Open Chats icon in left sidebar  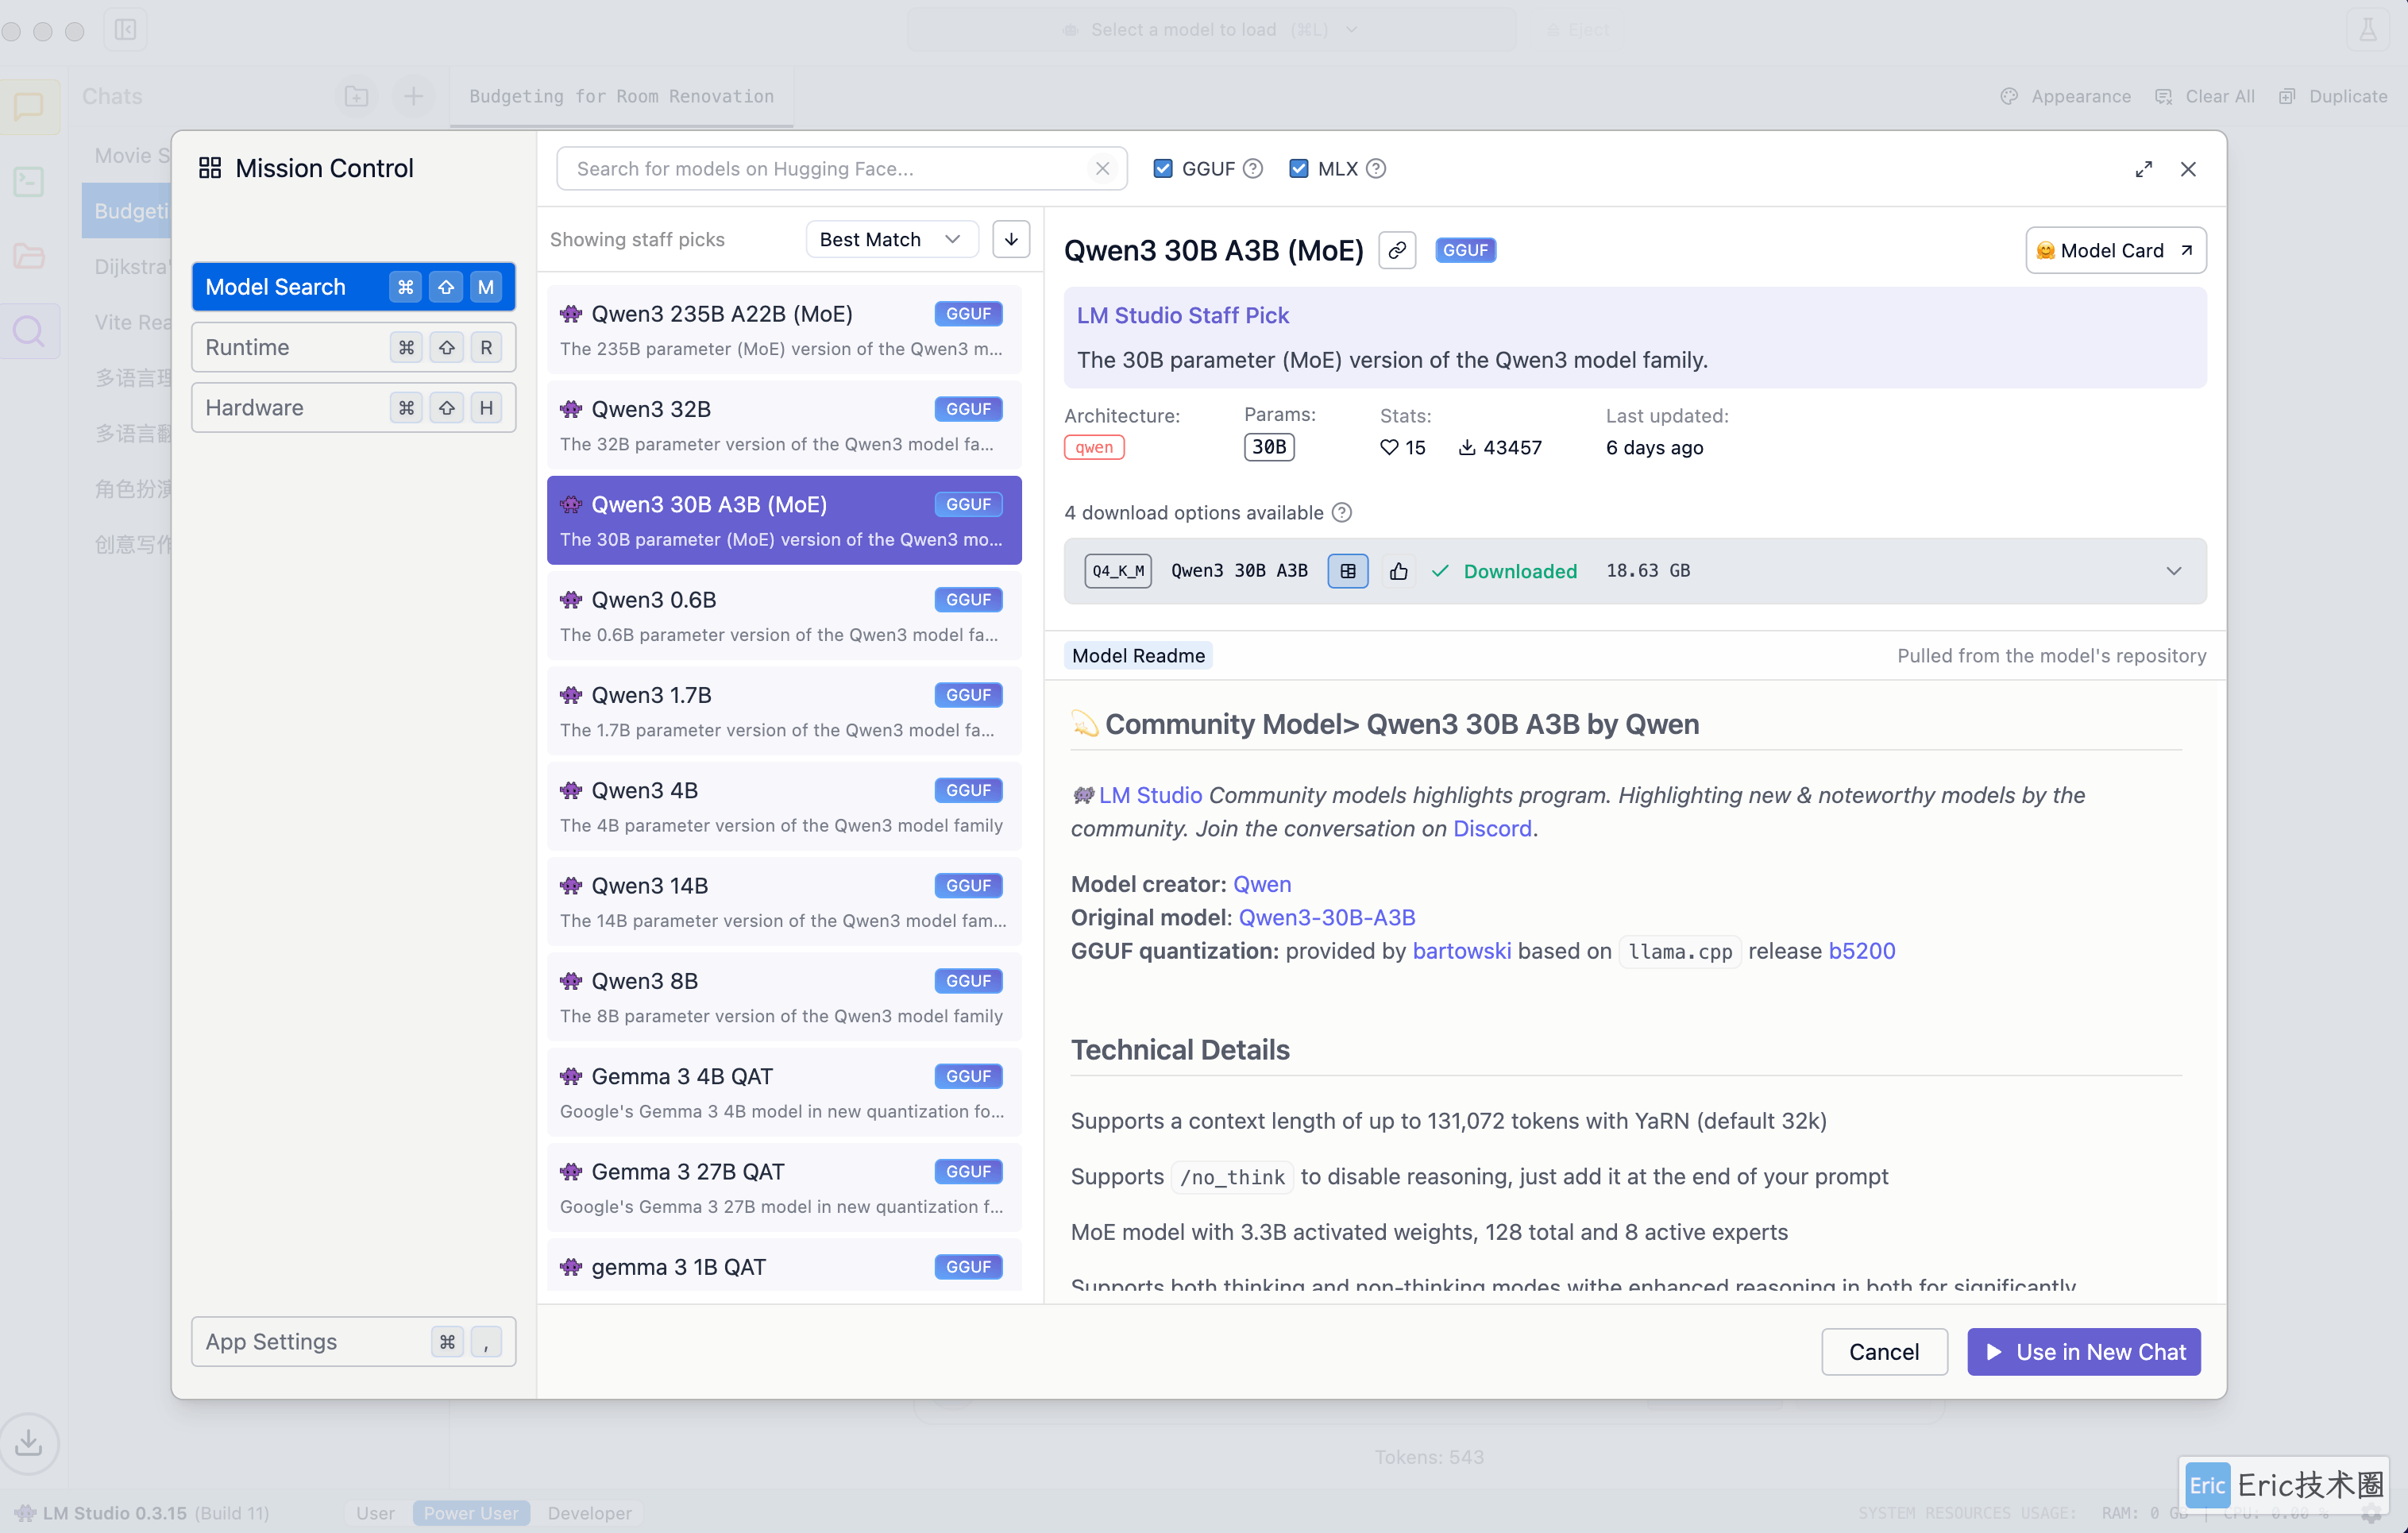coord(29,107)
